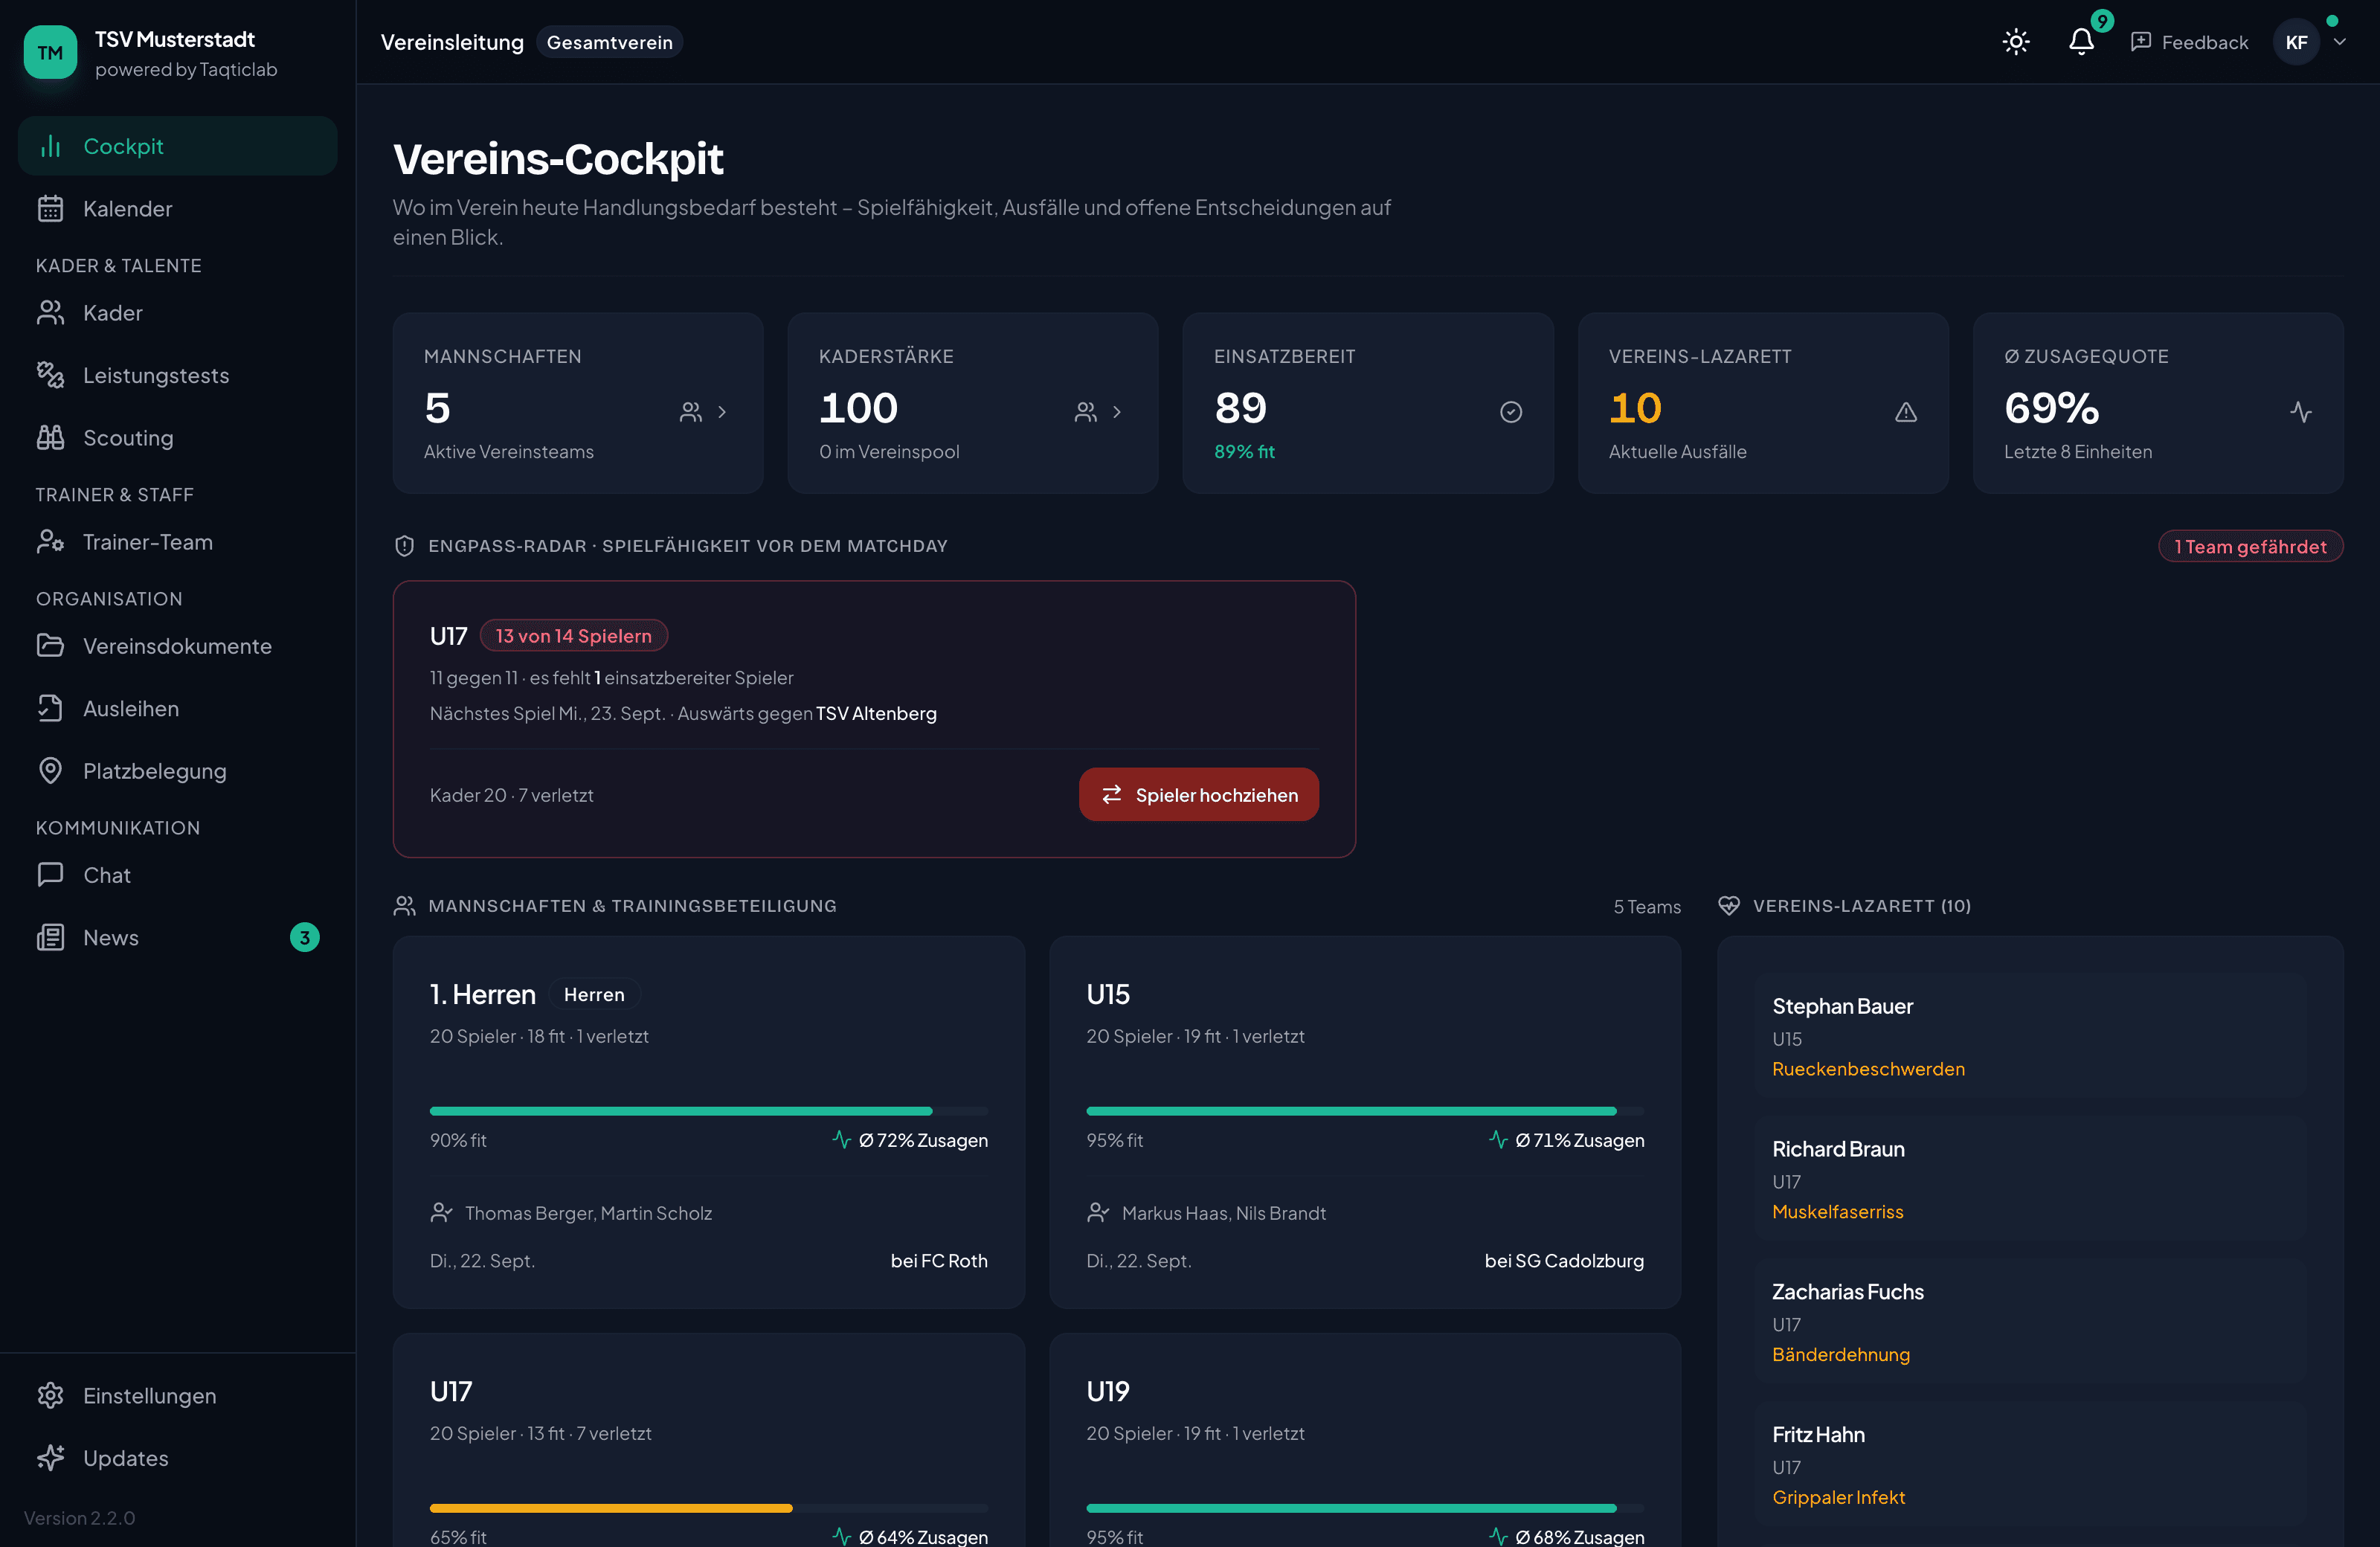Open the 1. Herren team card title

coord(483,995)
